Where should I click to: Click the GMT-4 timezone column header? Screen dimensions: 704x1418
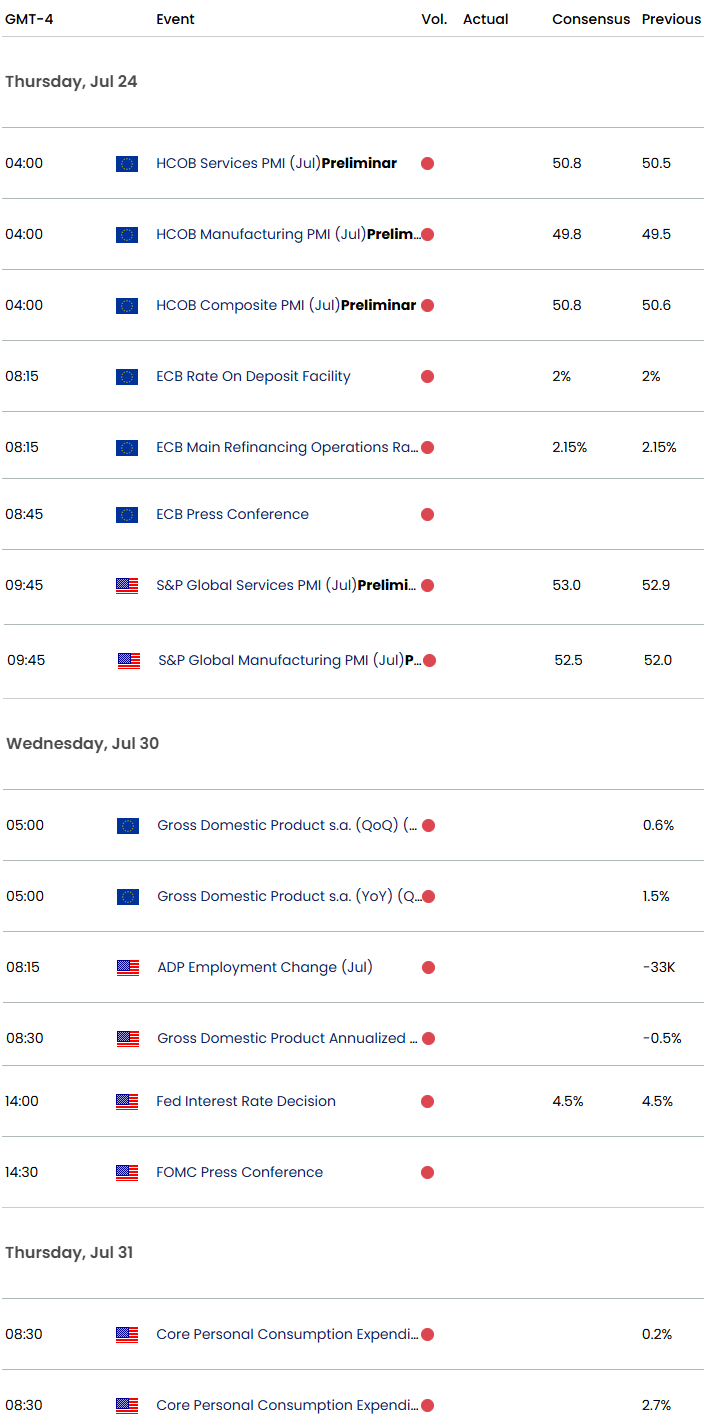29,19
